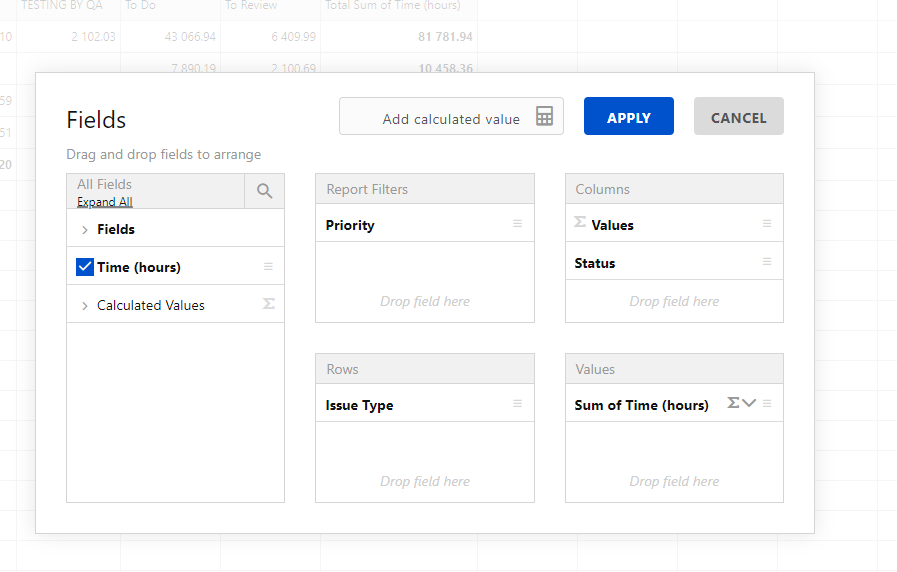Expand the Fields tree node
The width and height of the screenshot is (897, 572).
(85, 230)
